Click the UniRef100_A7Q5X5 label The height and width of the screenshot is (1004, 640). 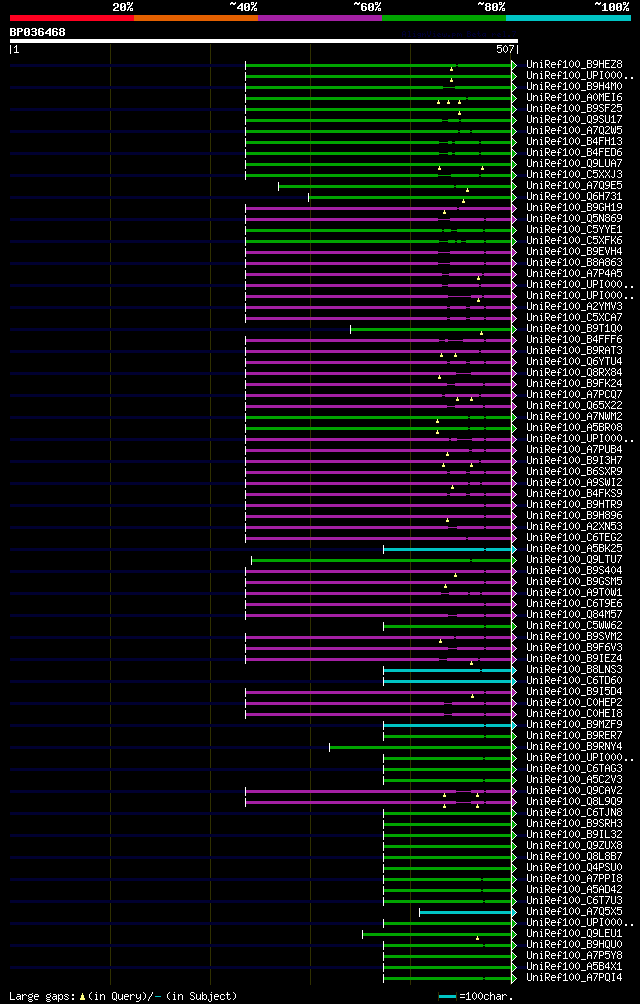pos(574,912)
